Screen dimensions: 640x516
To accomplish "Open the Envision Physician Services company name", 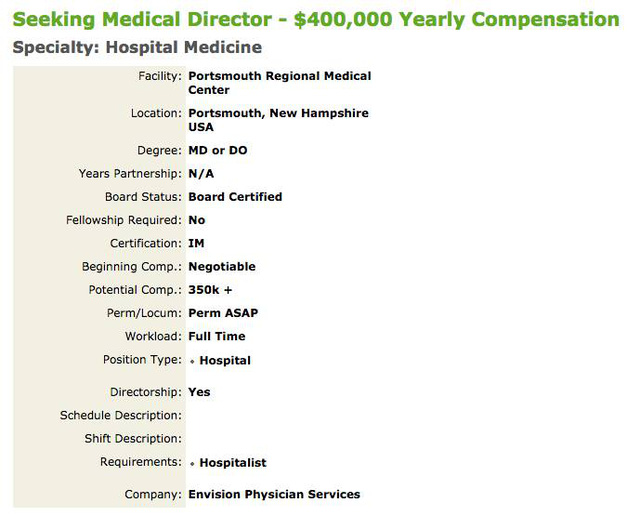I will tap(274, 494).
